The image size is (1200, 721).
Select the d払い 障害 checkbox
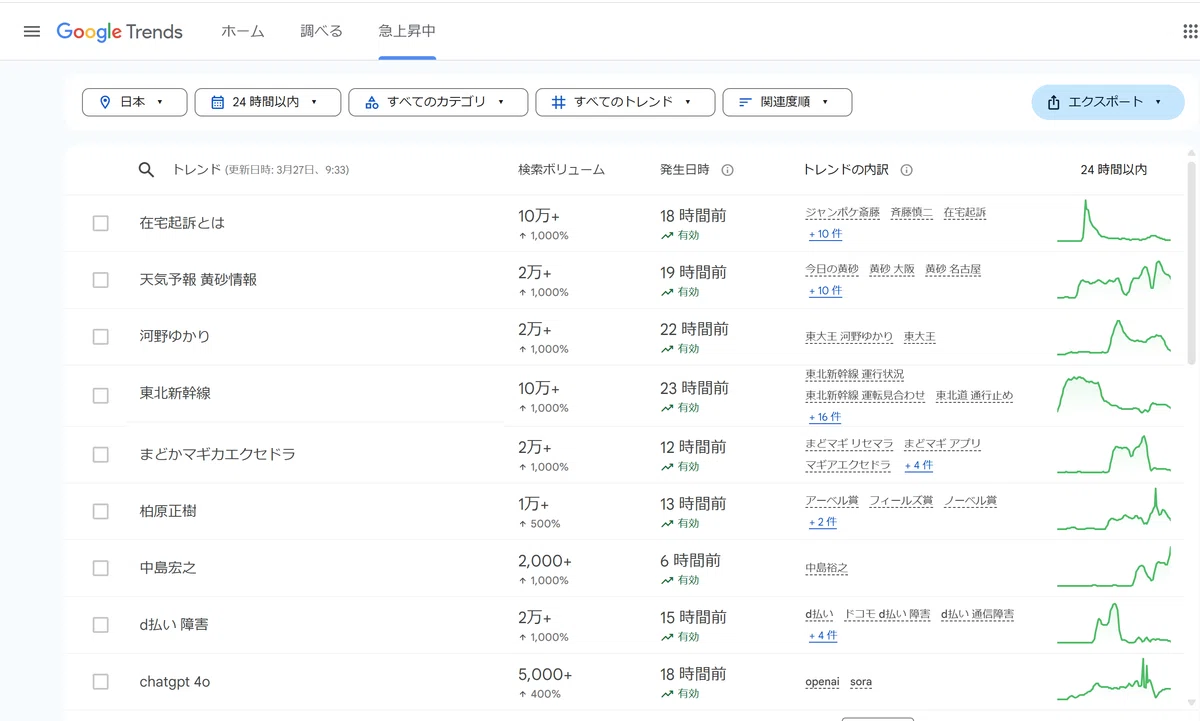100,625
